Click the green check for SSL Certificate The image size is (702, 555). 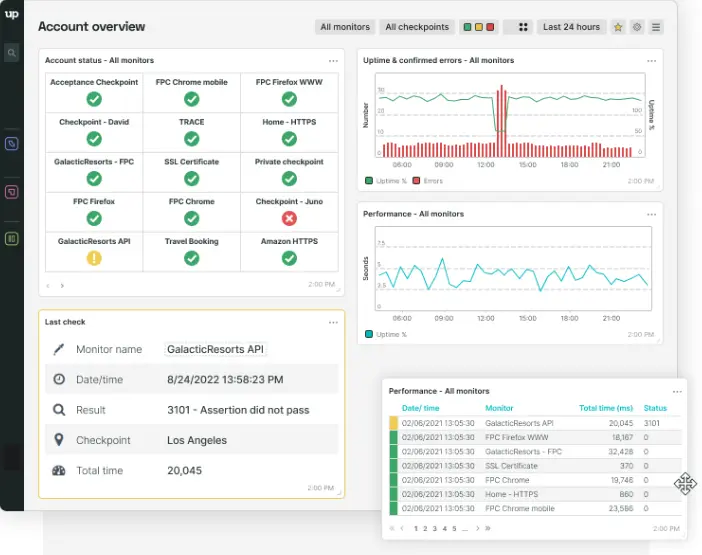tap(192, 179)
